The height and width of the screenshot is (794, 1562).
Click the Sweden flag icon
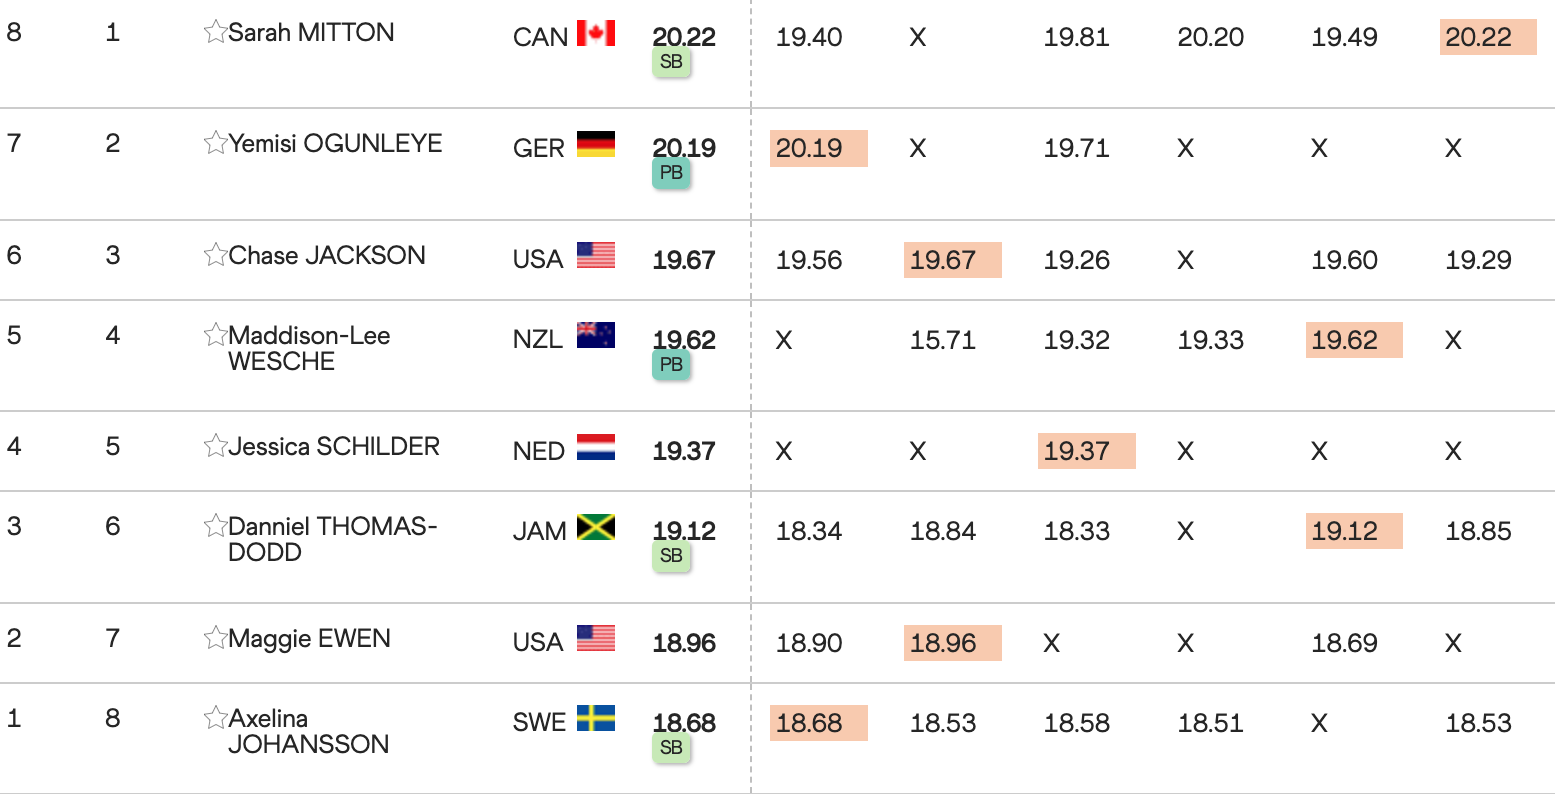point(596,719)
